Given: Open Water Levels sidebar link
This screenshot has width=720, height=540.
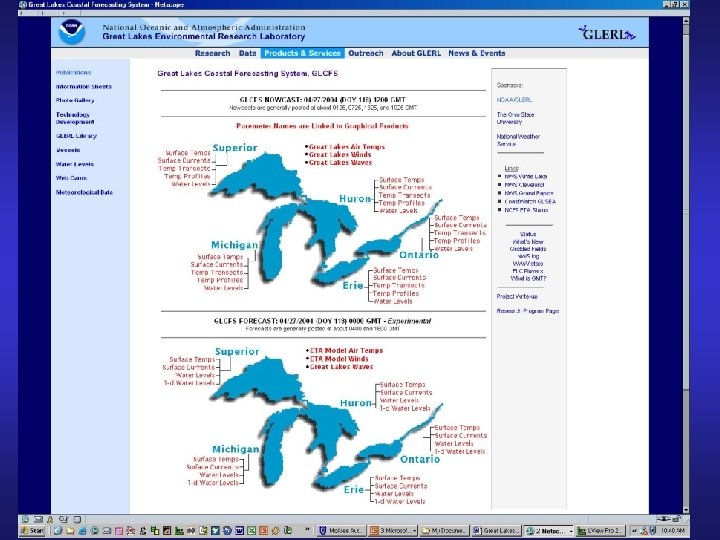Looking at the screenshot, I should point(74,164).
